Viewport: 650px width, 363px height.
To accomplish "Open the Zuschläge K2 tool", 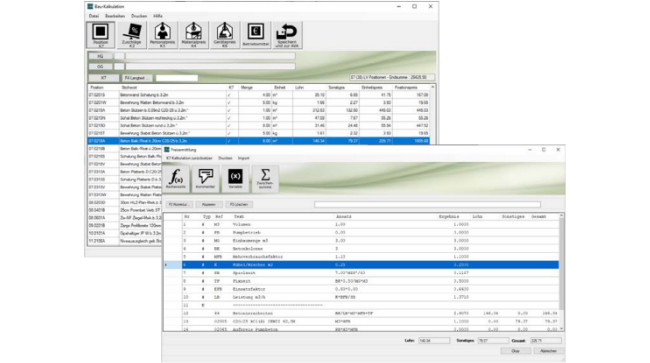I will point(132,35).
